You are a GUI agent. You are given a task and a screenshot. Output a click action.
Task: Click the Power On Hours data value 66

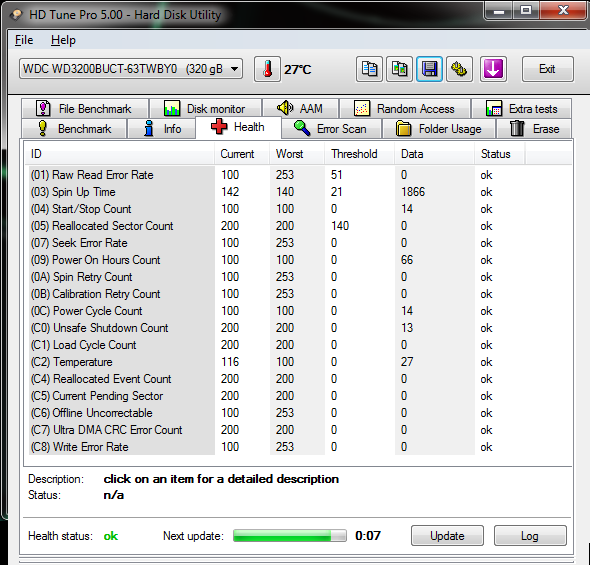coord(407,260)
